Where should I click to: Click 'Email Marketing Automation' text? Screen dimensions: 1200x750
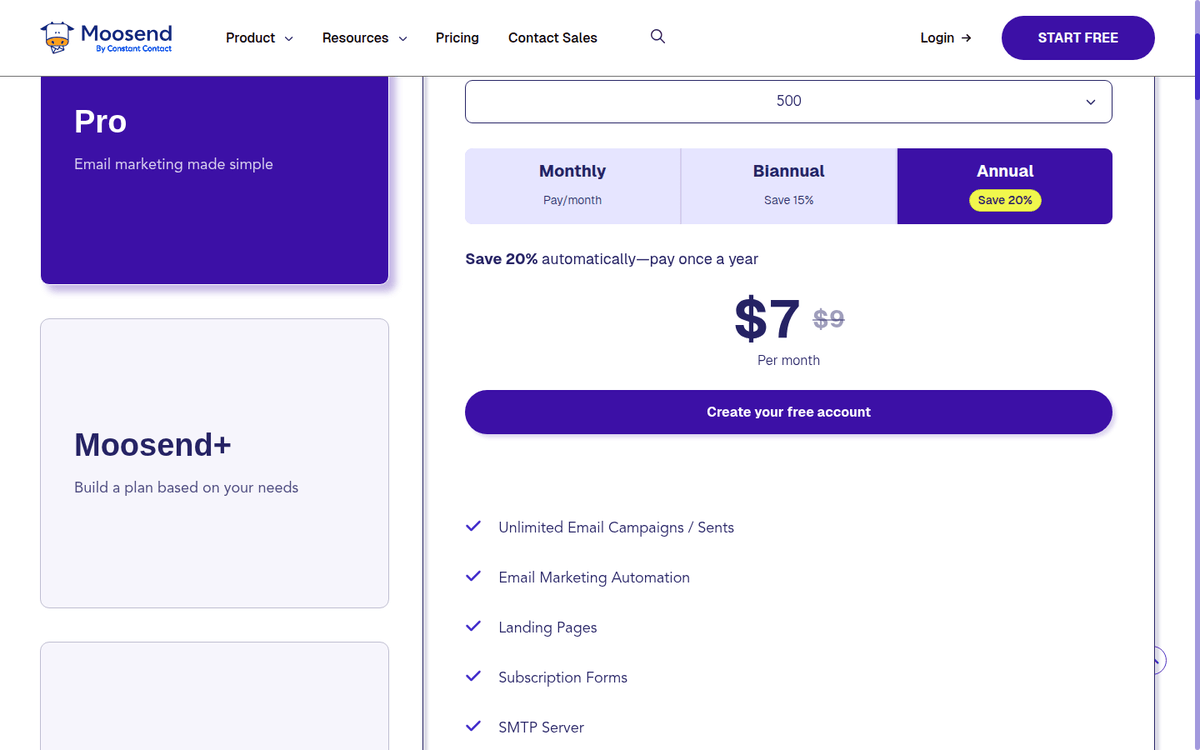594,577
